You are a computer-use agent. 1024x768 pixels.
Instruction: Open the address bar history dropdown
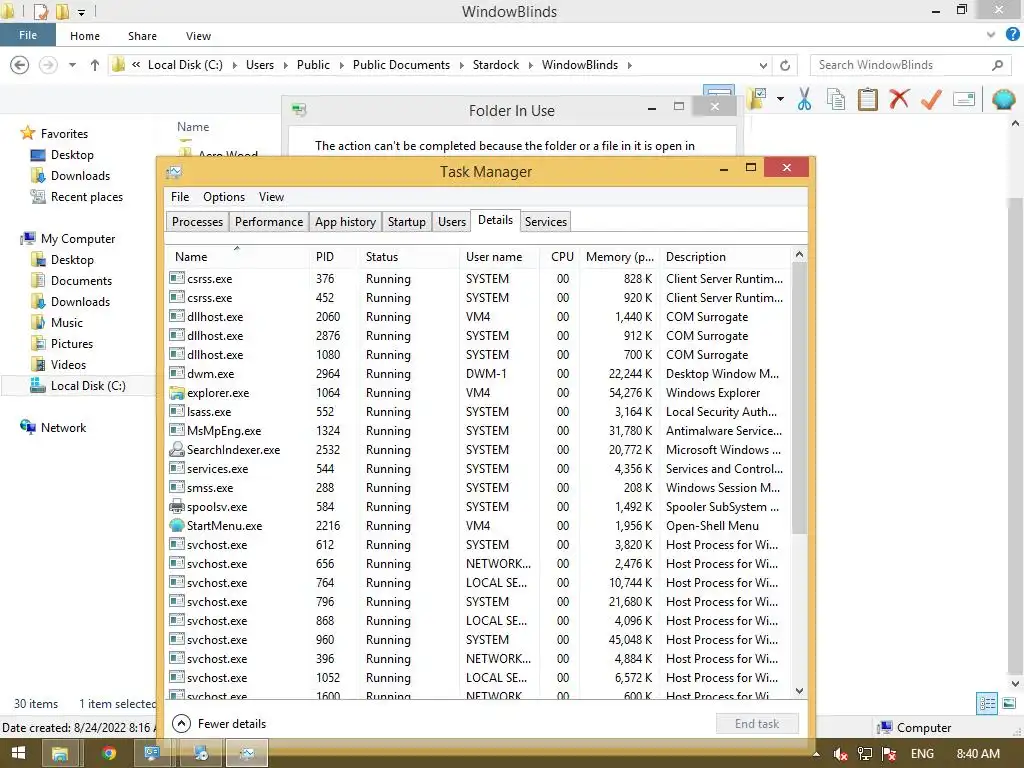coord(763,65)
